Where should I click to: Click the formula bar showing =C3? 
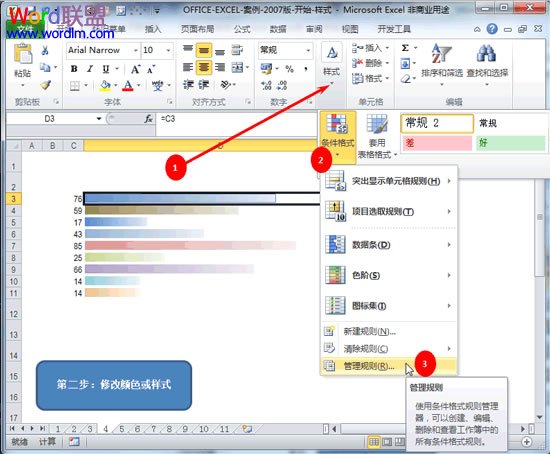[x=237, y=119]
